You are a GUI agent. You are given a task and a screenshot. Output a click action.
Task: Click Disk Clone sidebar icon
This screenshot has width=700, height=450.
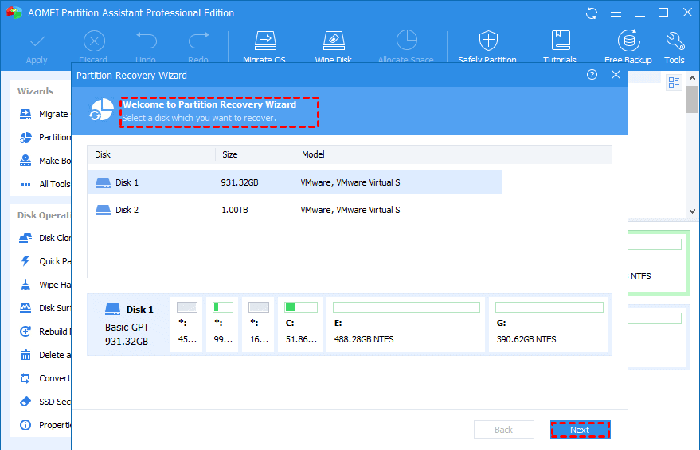[x=25, y=238]
